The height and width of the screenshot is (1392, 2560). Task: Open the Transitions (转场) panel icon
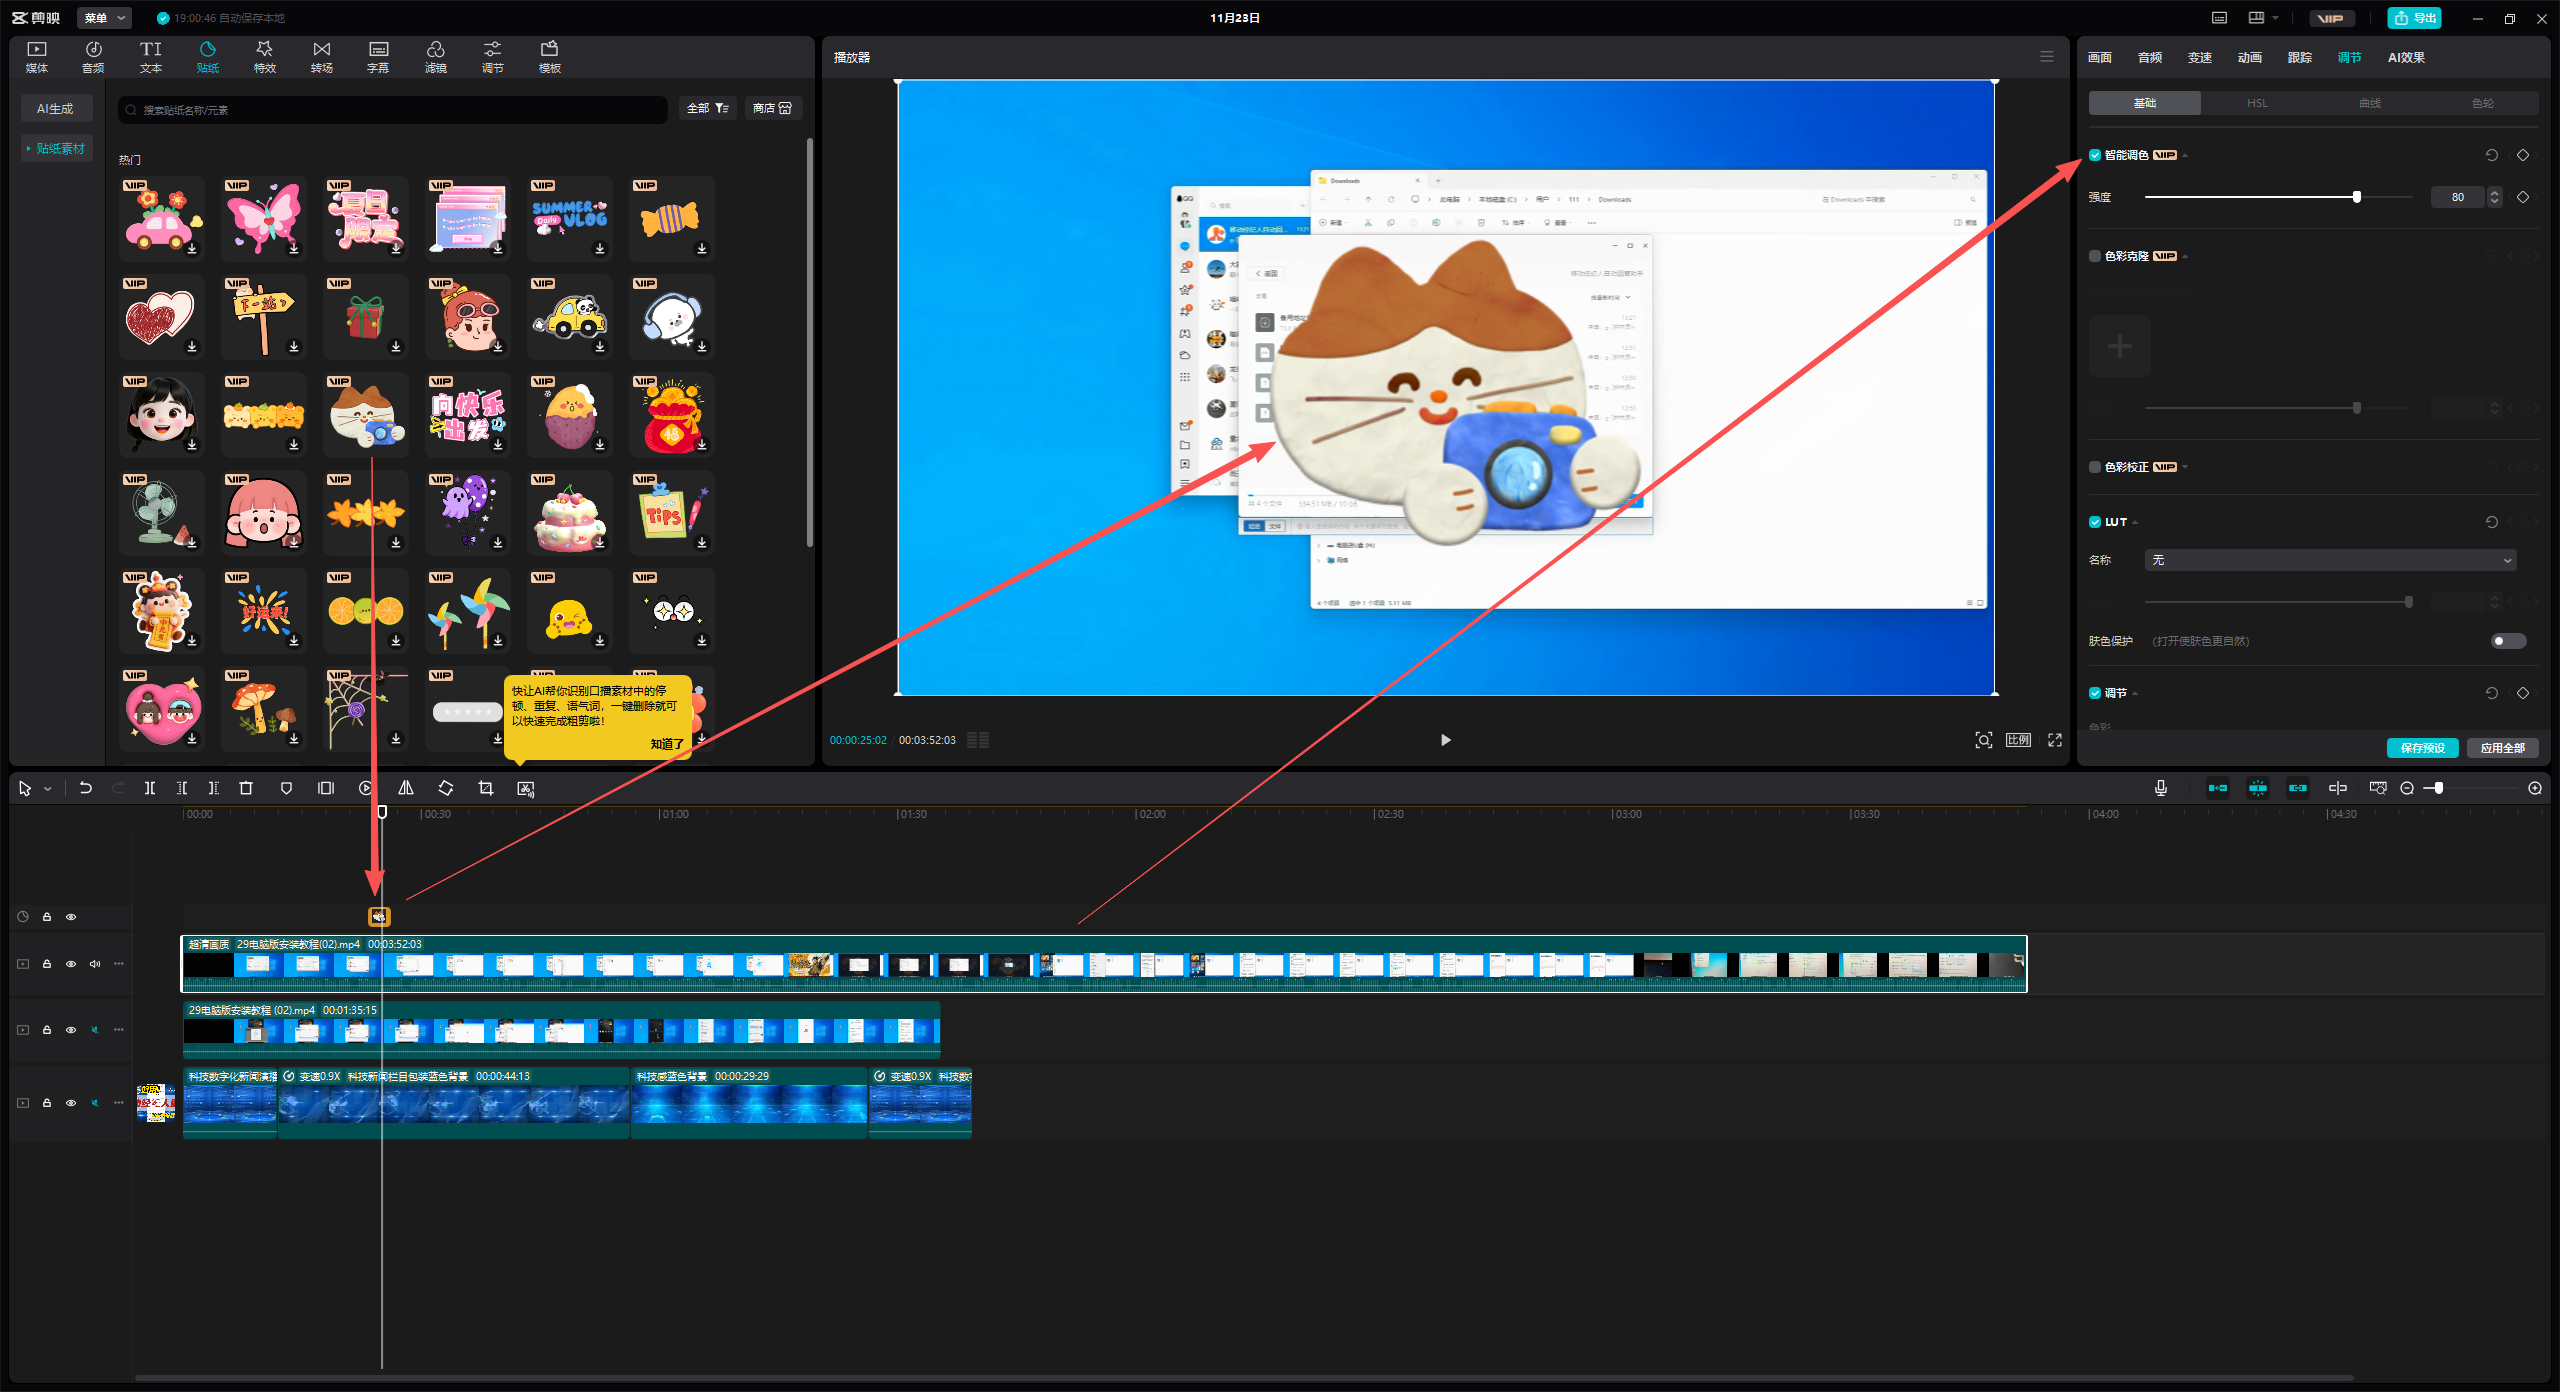[321, 56]
